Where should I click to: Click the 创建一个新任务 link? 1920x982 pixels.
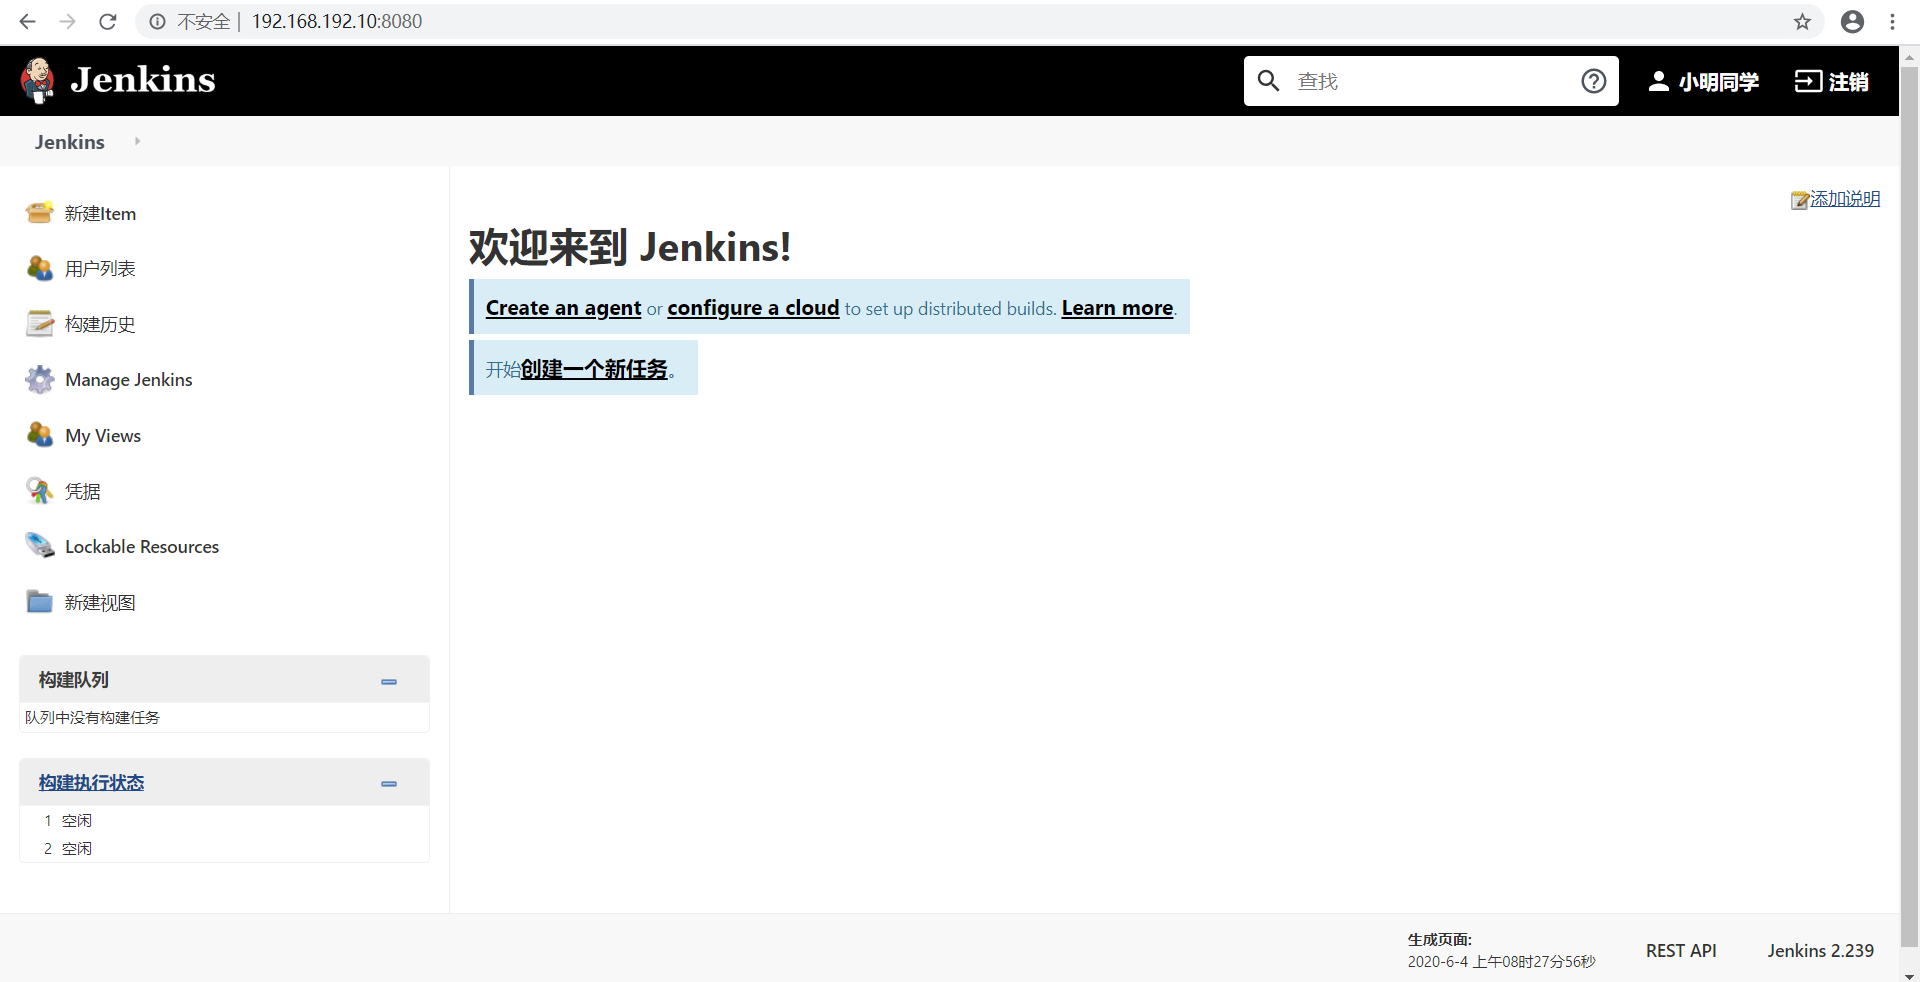[594, 369]
